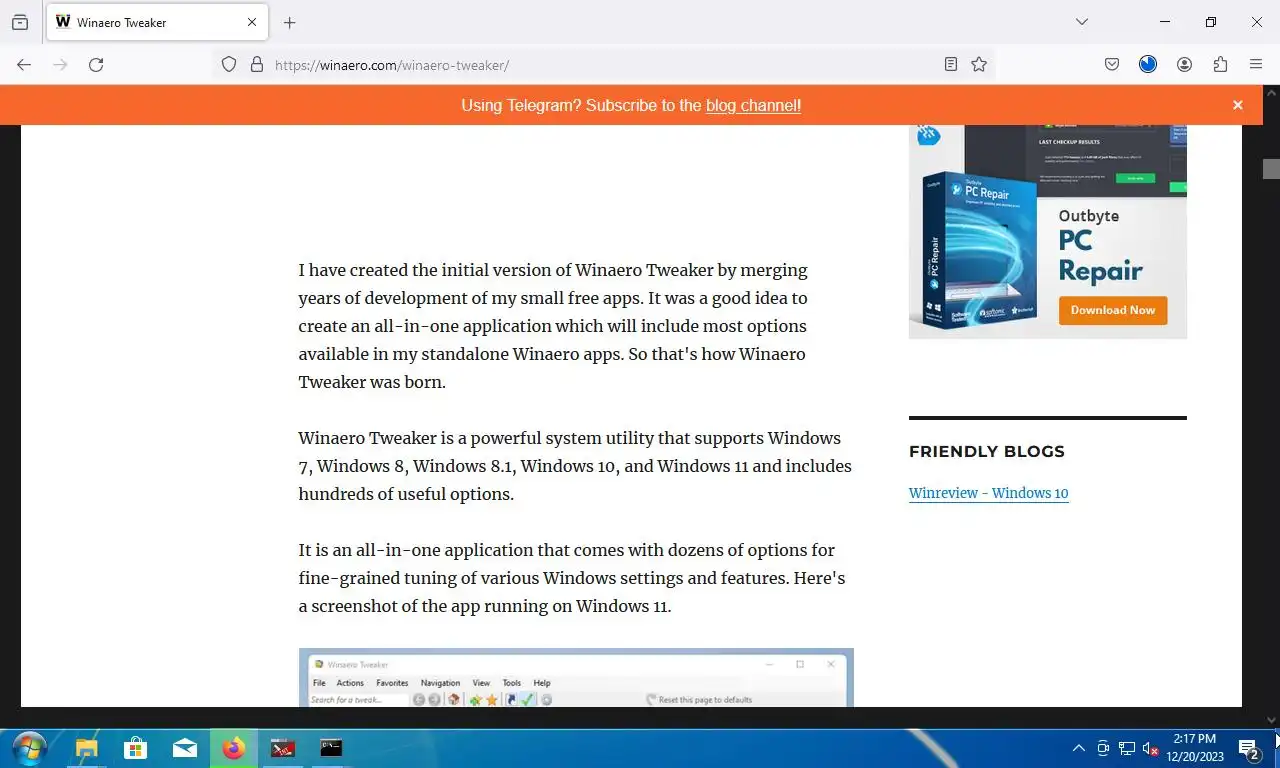
Task: Open the Firefox account icon
Action: pos(1184,64)
